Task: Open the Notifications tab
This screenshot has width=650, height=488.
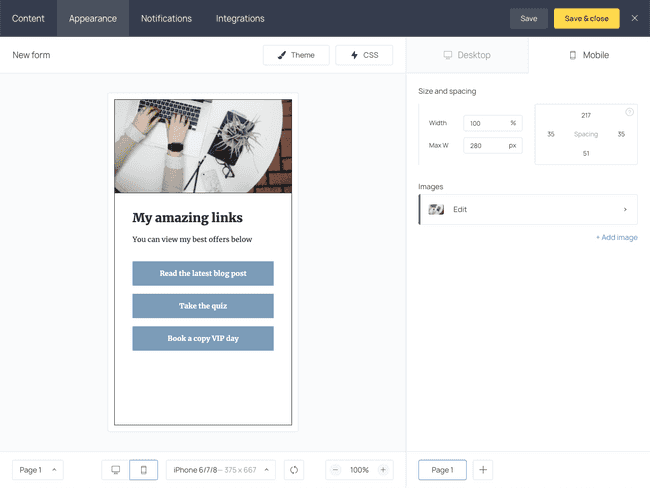Action: [x=166, y=18]
